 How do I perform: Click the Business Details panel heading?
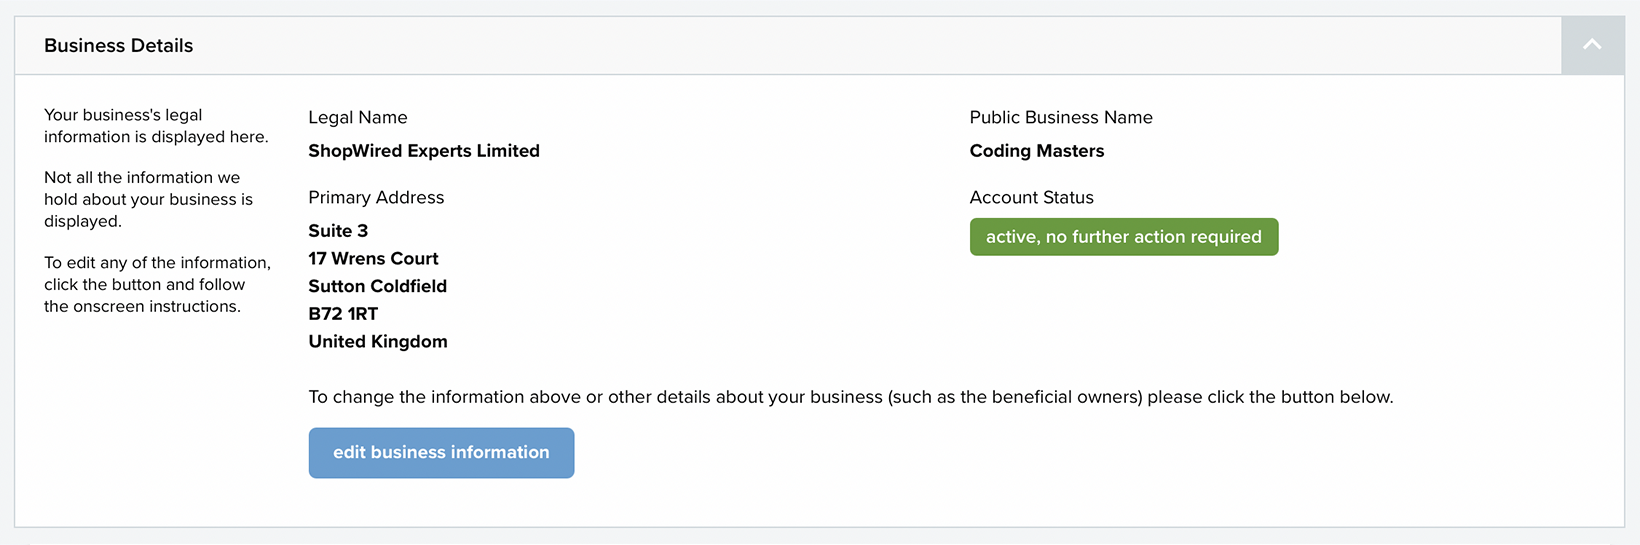tap(119, 46)
